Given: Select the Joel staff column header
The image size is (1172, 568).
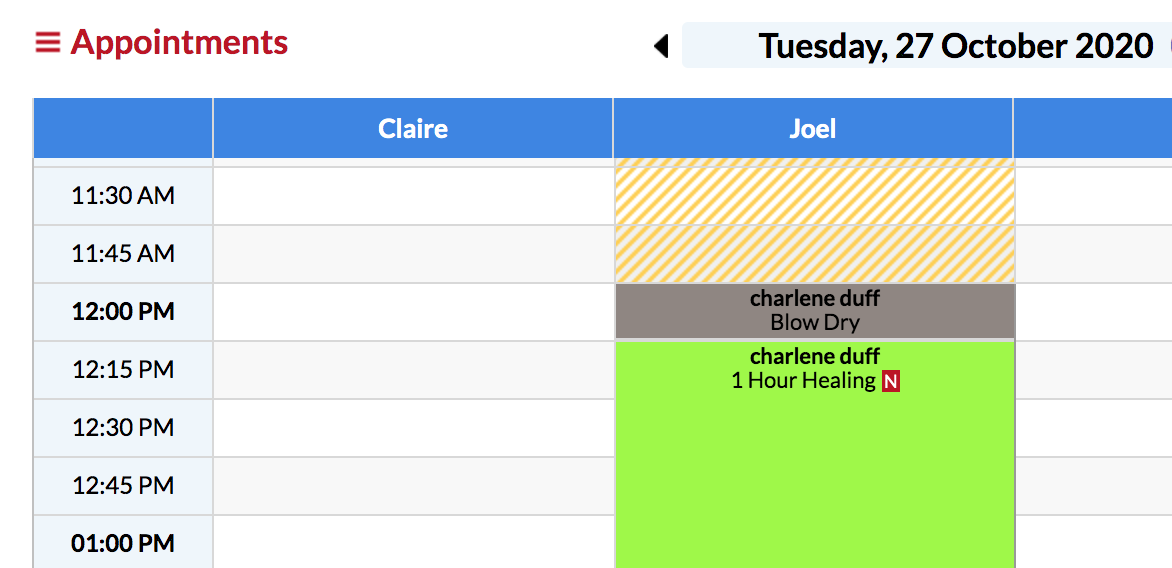Looking at the screenshot, I should (x=812, y=128).
